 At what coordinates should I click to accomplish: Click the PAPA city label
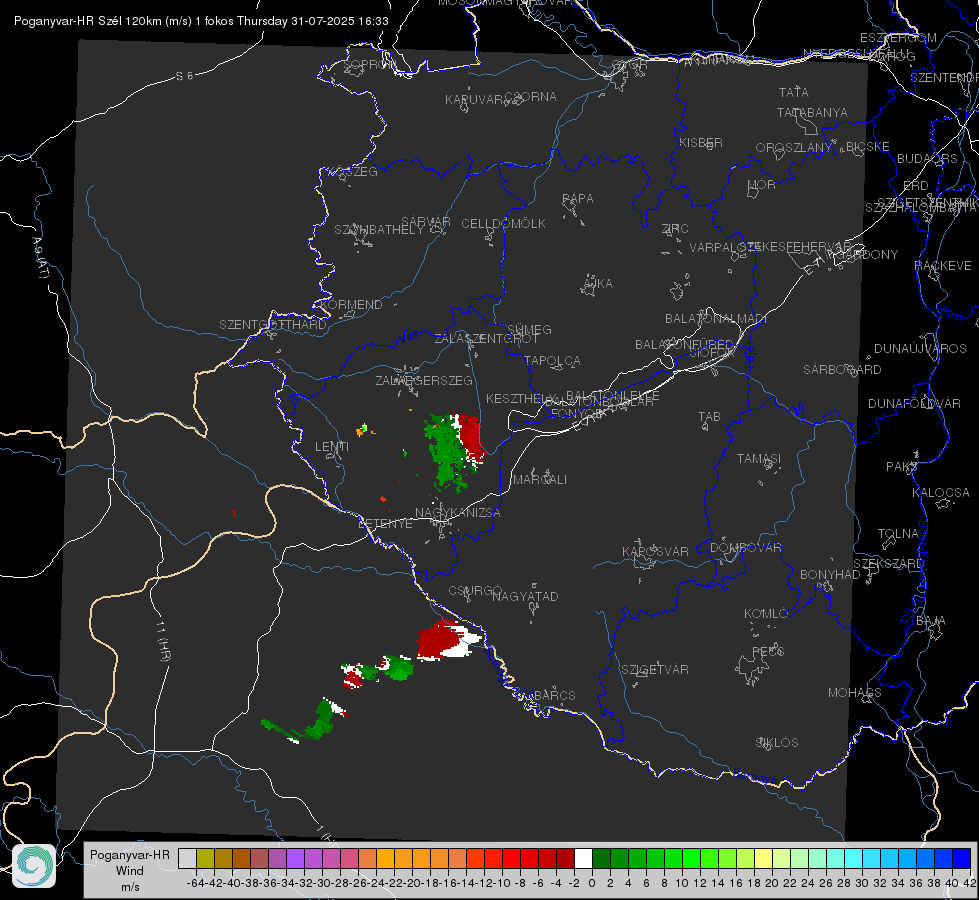click(578, 199)
